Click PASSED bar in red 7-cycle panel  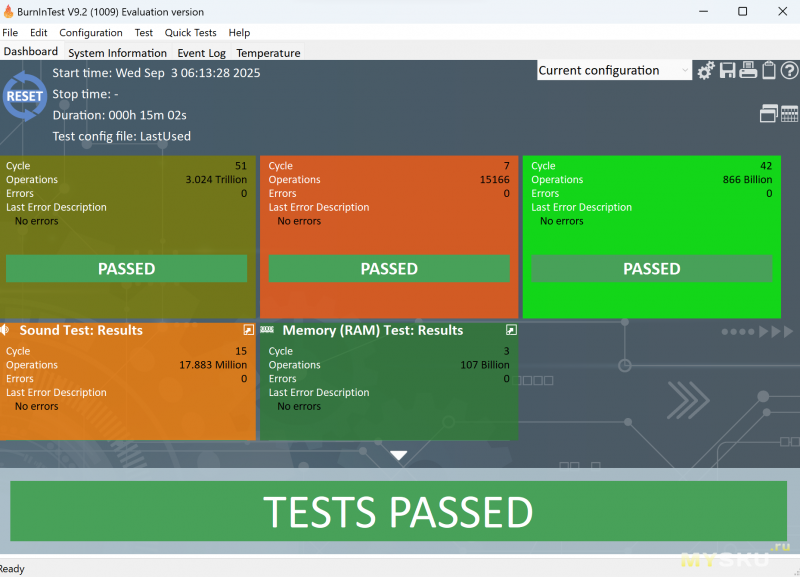[389, 268]
